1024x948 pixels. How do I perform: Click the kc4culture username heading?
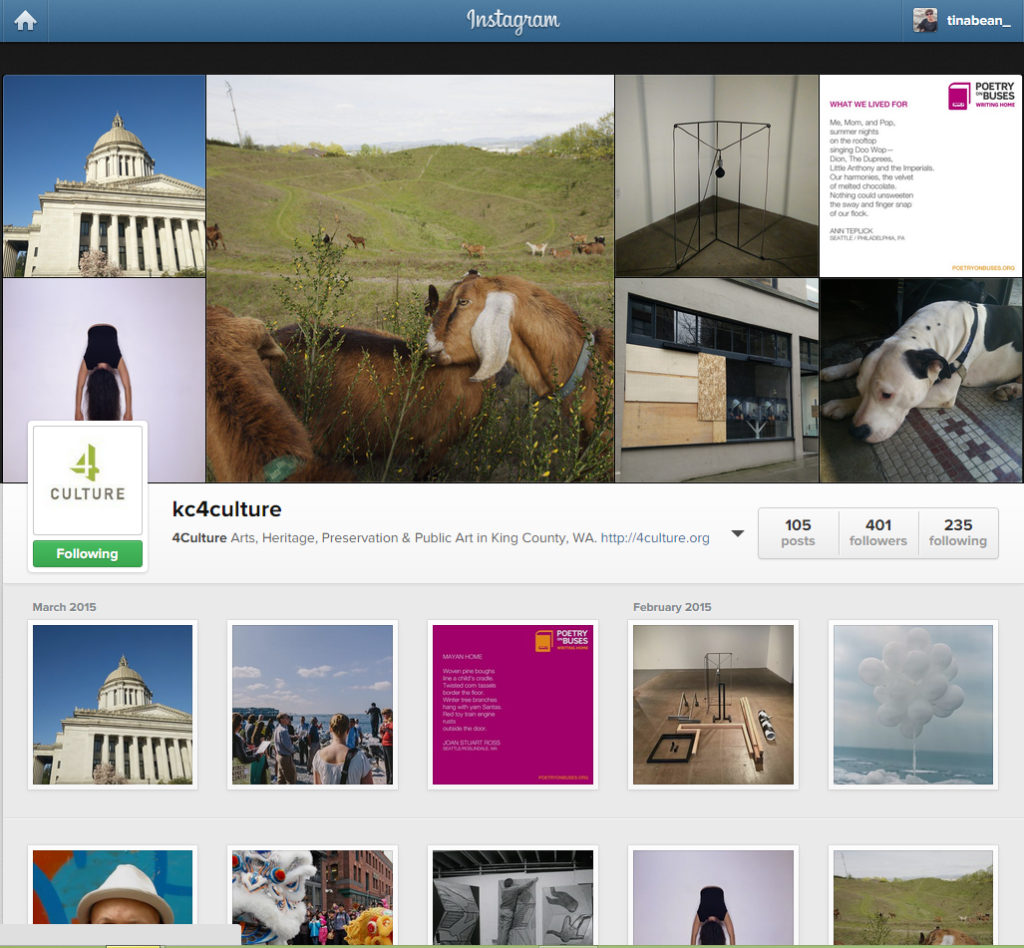227,509
